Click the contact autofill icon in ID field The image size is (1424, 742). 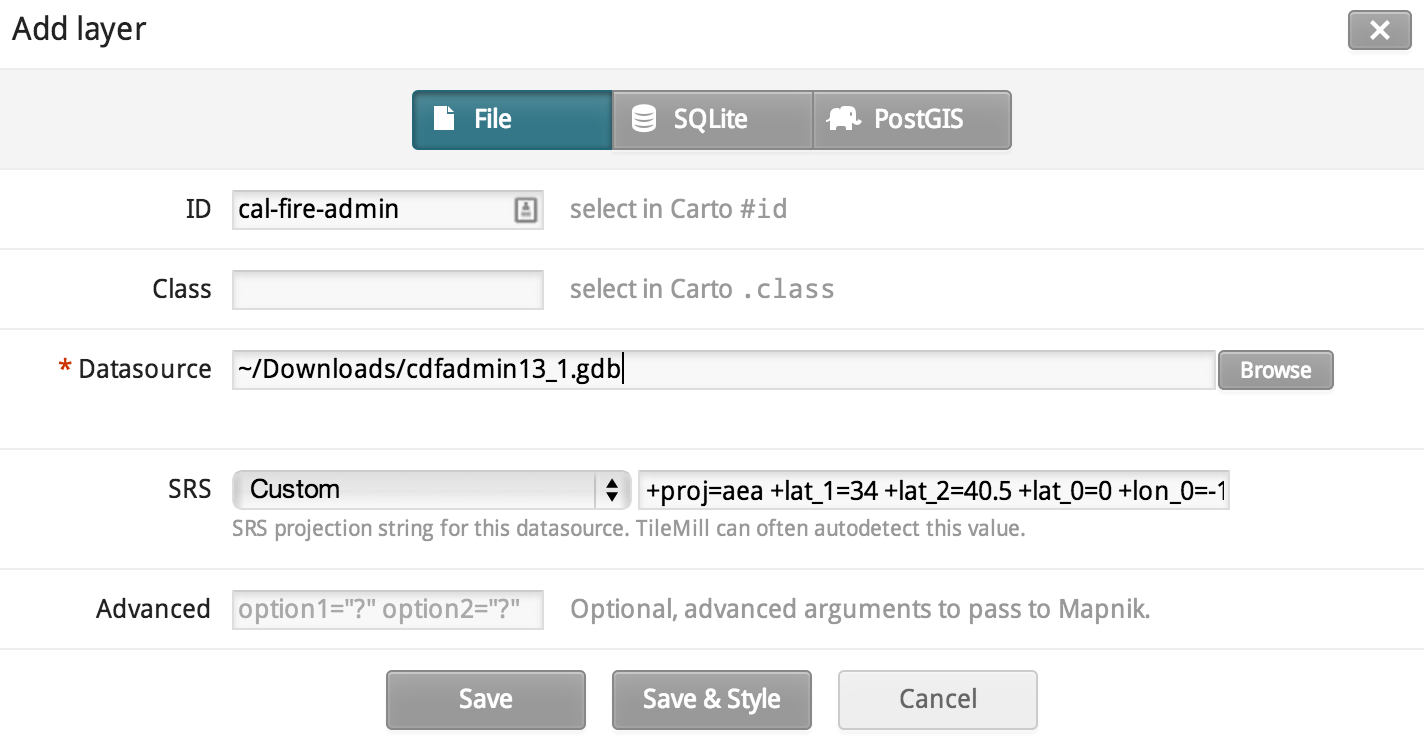(525, 209)
